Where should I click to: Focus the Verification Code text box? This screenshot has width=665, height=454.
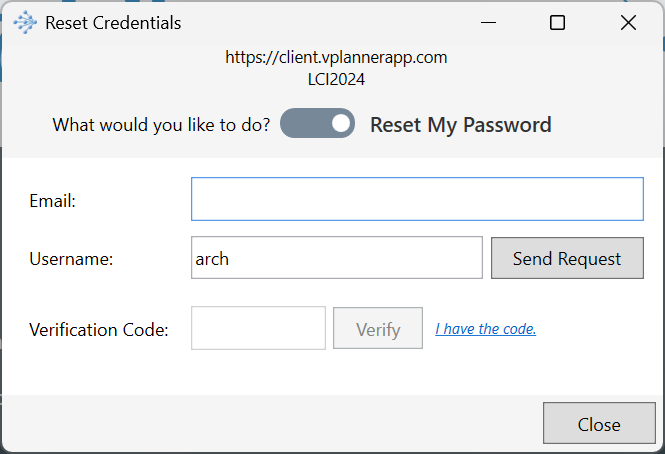[258, 328]
